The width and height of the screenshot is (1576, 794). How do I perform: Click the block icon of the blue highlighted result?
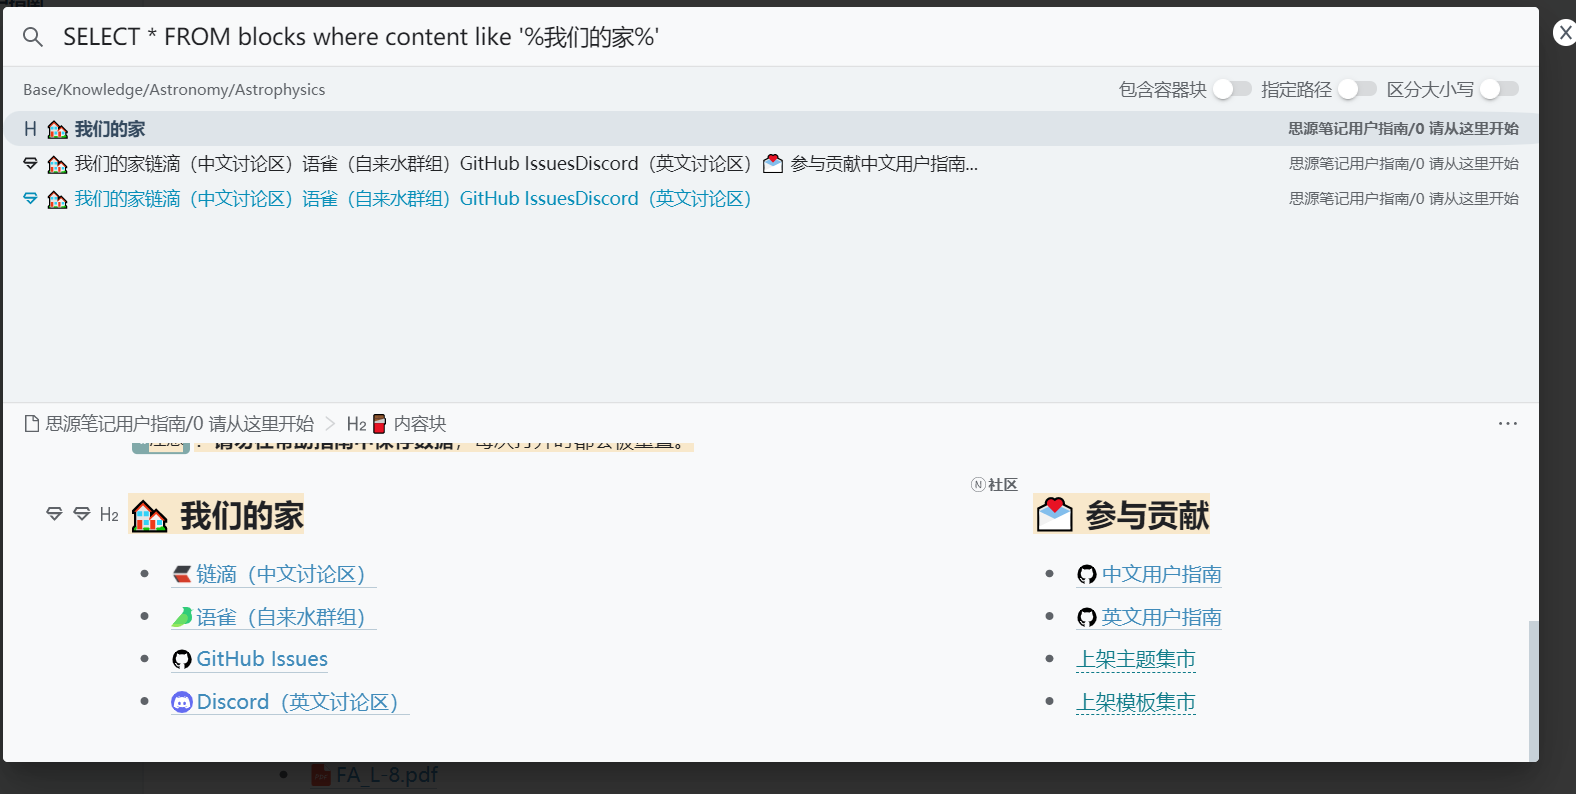[30, 199]
